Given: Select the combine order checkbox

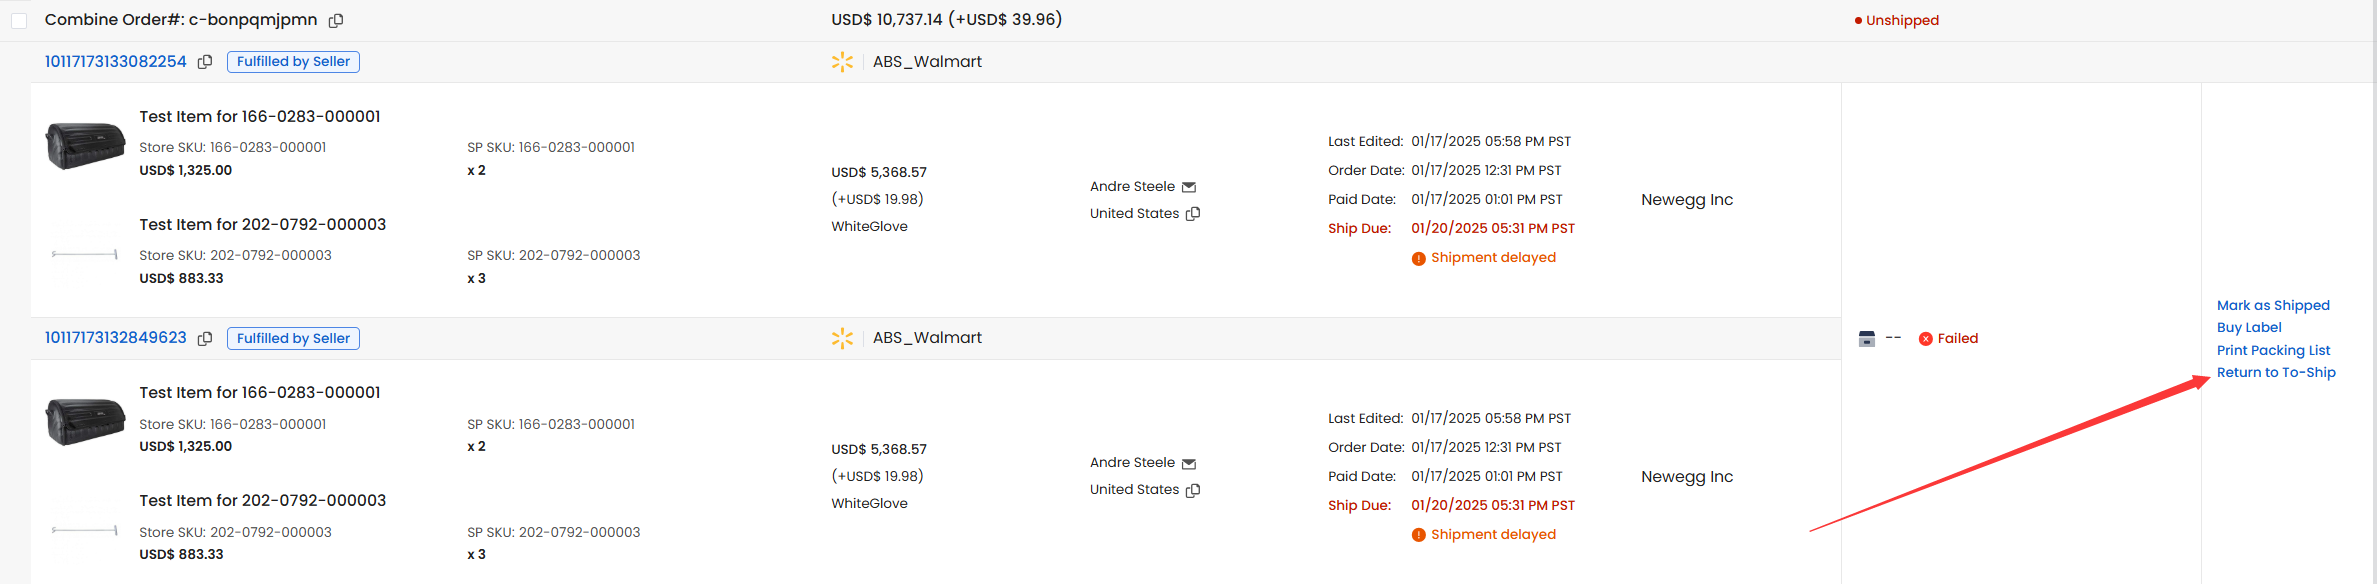Looking at the screenshot, I should (19, 20).
